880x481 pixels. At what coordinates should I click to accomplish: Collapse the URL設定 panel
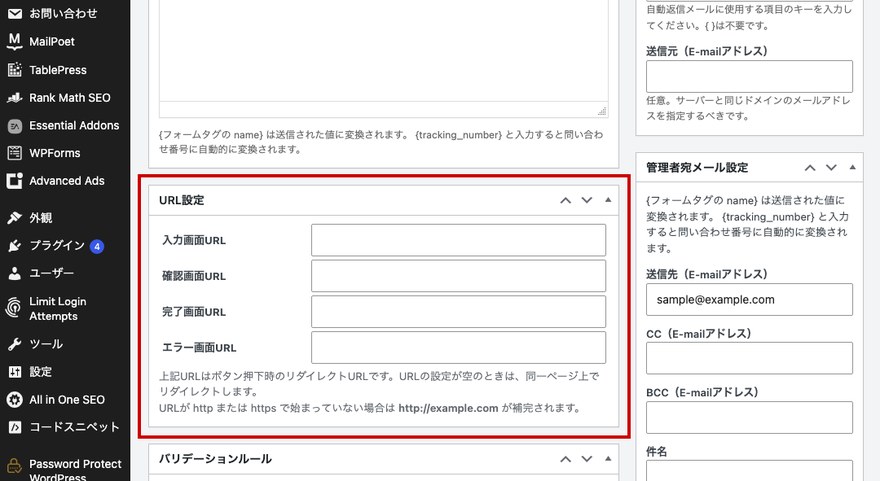coord(608,200)
